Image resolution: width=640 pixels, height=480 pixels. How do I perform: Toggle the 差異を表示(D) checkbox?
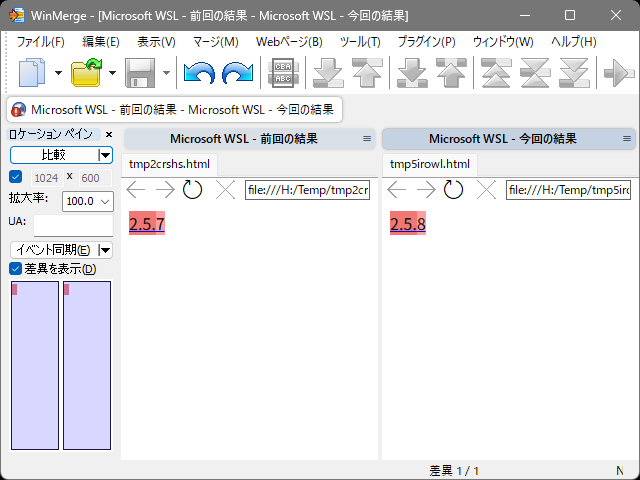coord(16,269)
